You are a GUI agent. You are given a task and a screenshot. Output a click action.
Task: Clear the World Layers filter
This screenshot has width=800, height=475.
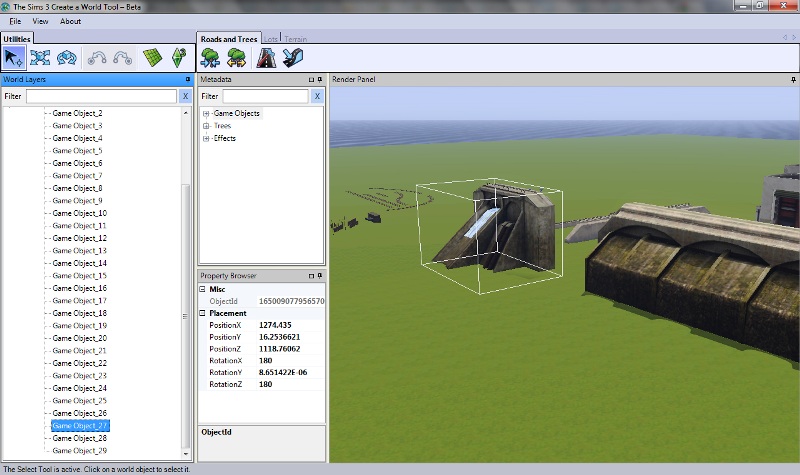185,96
